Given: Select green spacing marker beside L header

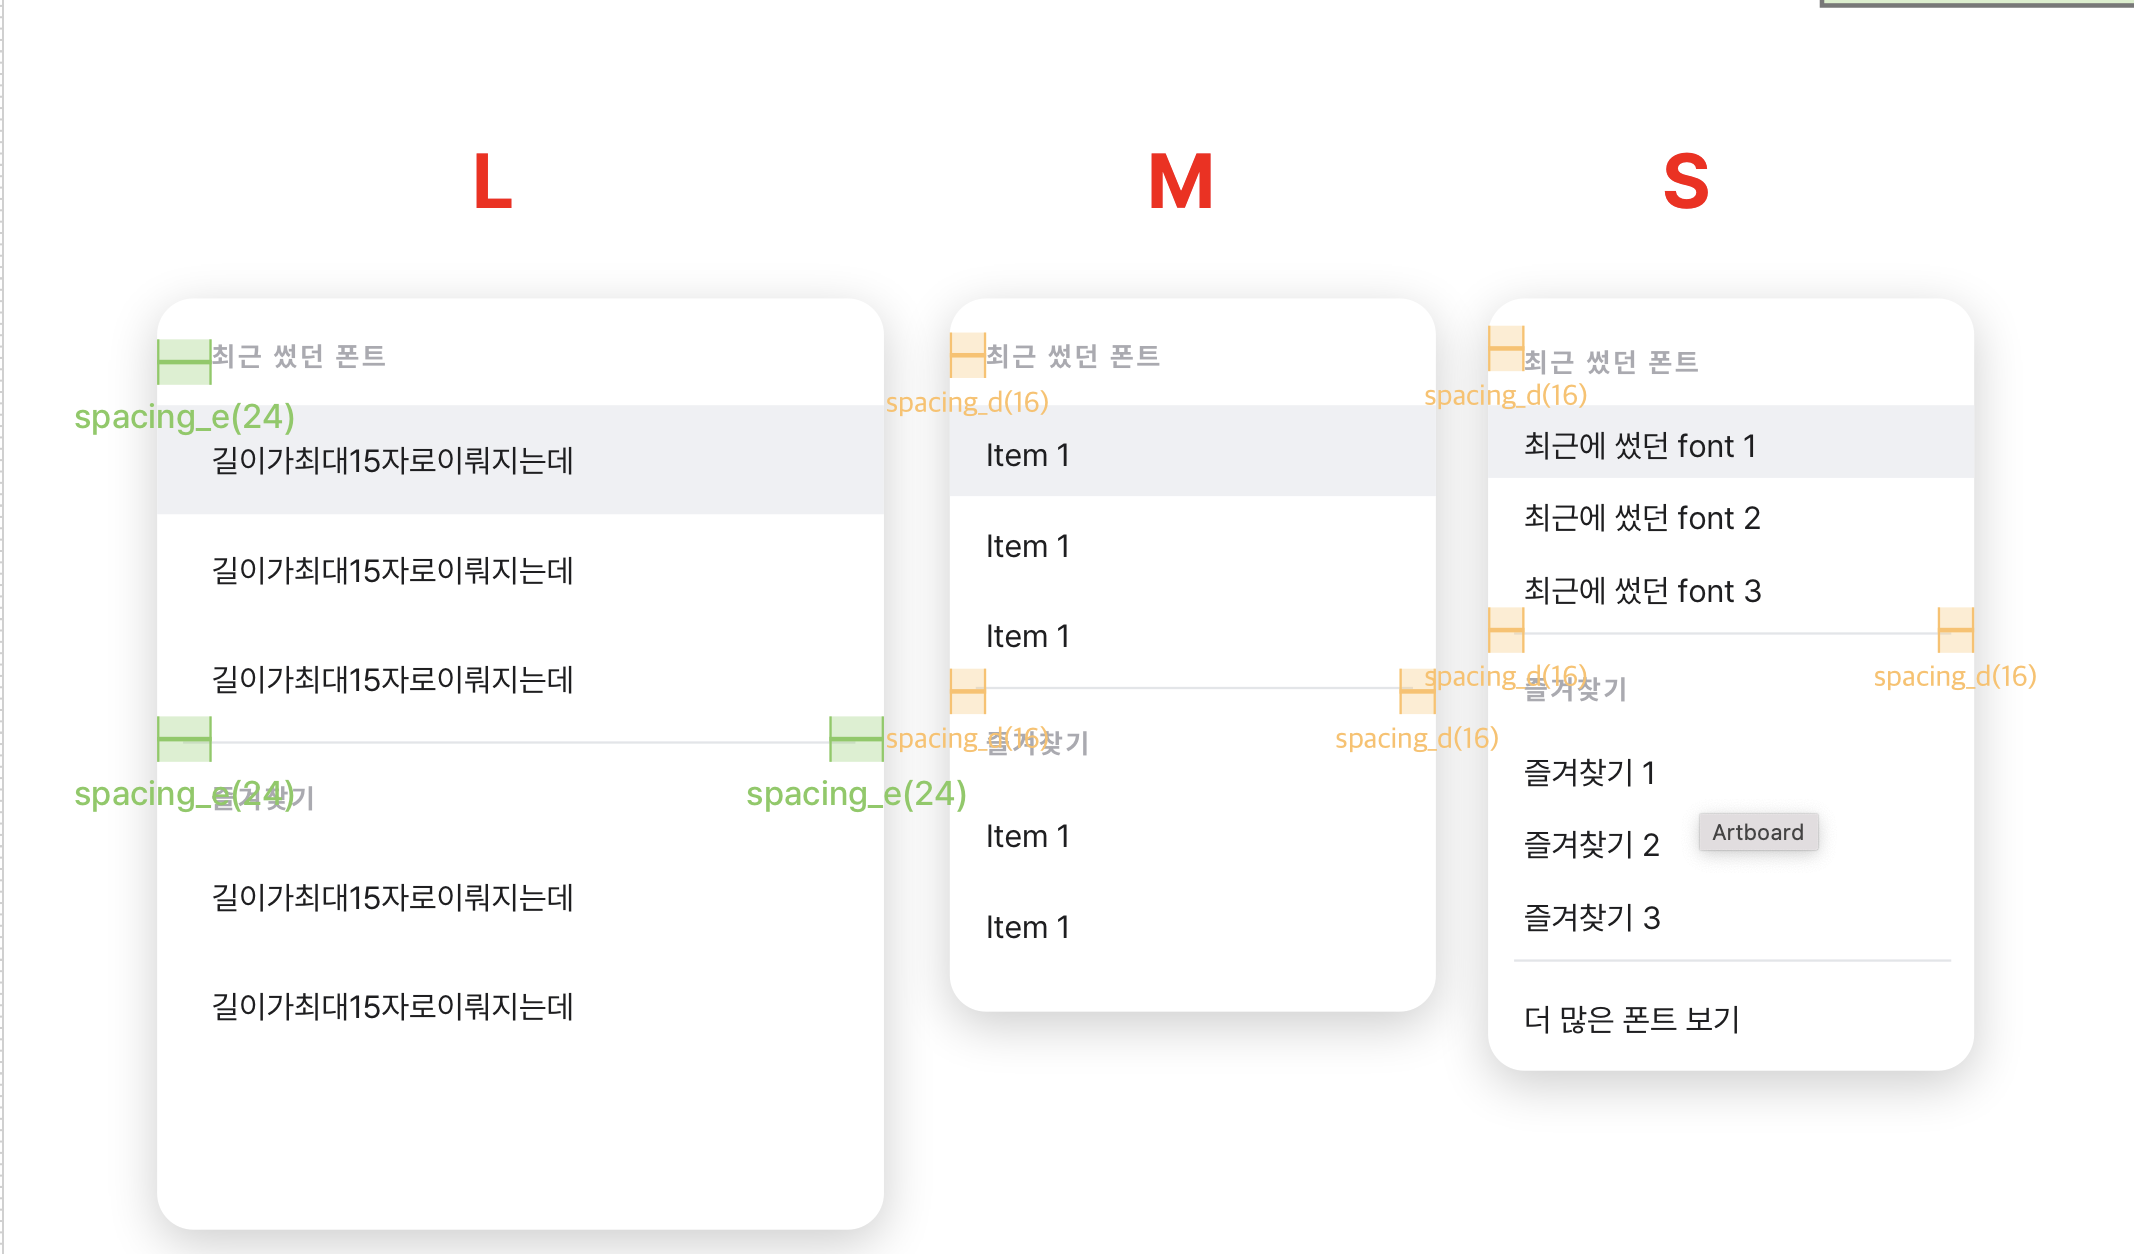Looking at the screenshot, I should point(184,362).
